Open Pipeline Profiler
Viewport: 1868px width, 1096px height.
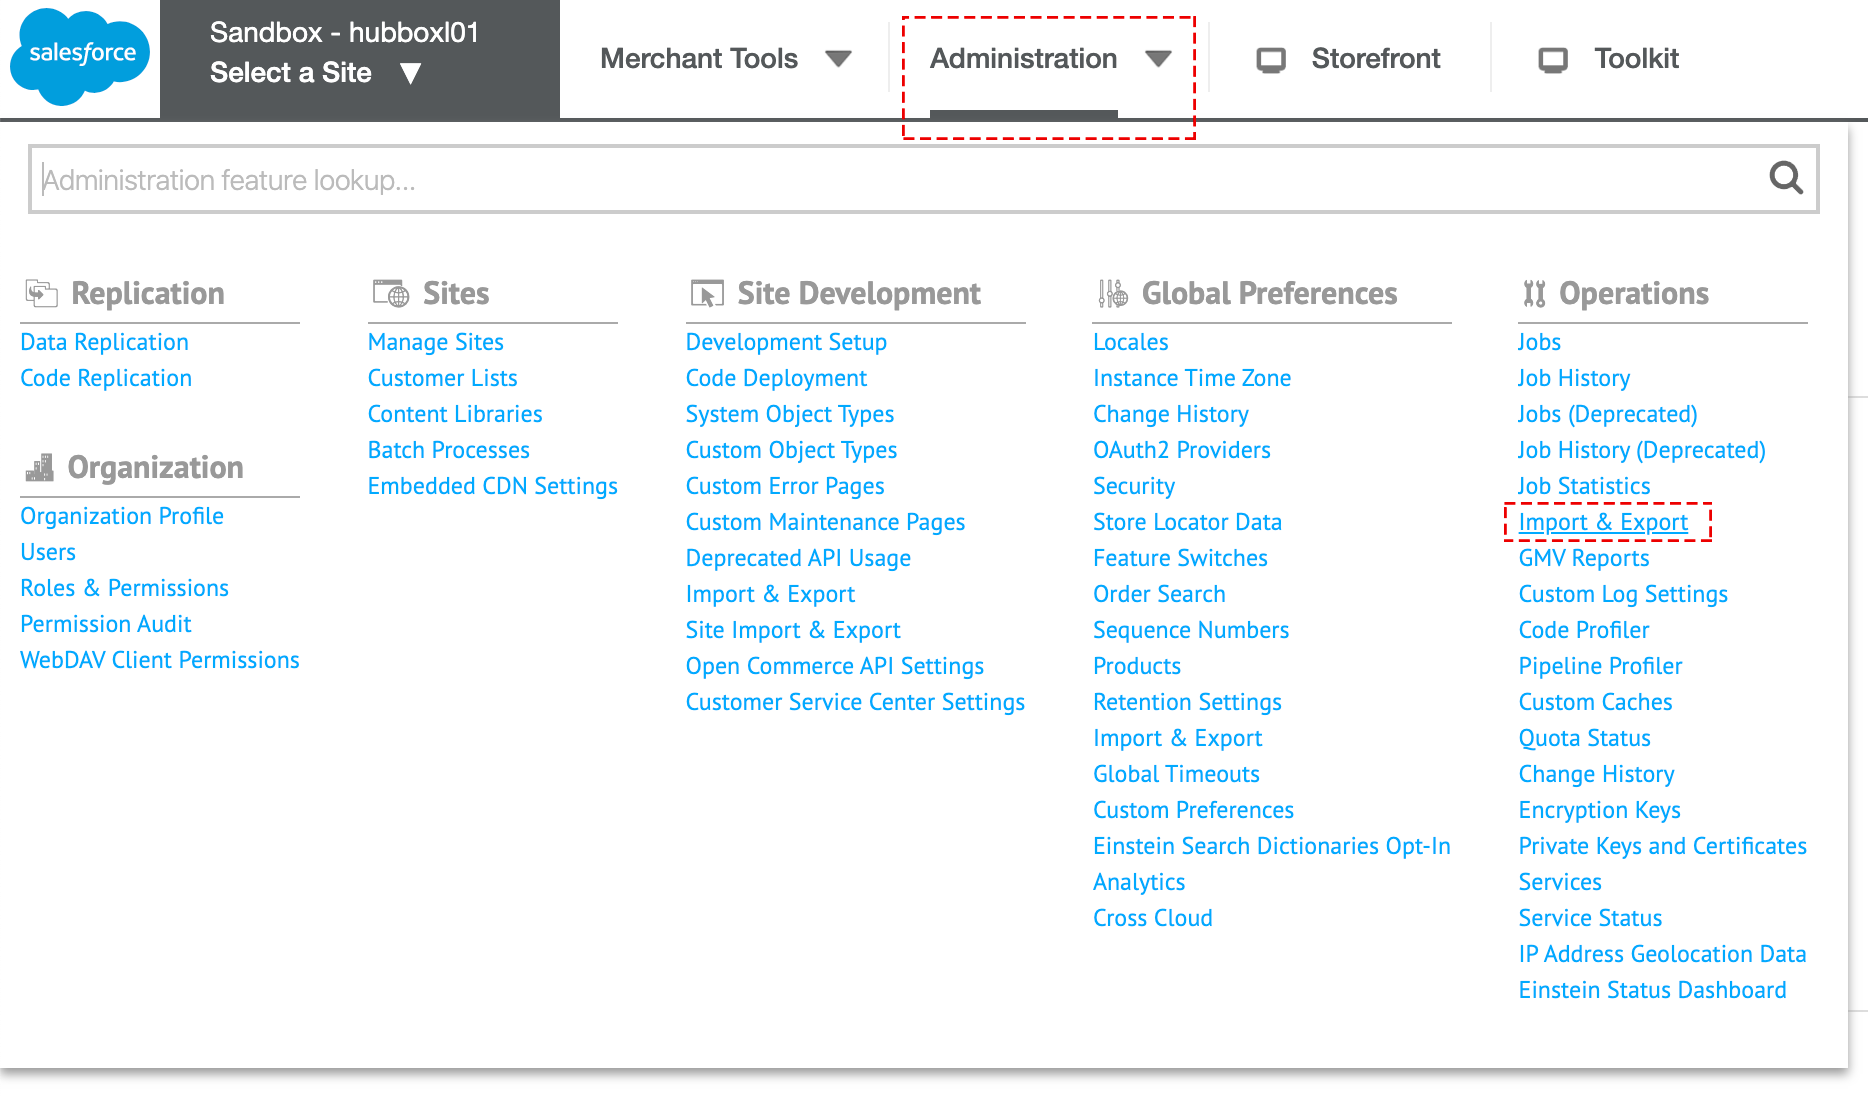(1600, 666)
